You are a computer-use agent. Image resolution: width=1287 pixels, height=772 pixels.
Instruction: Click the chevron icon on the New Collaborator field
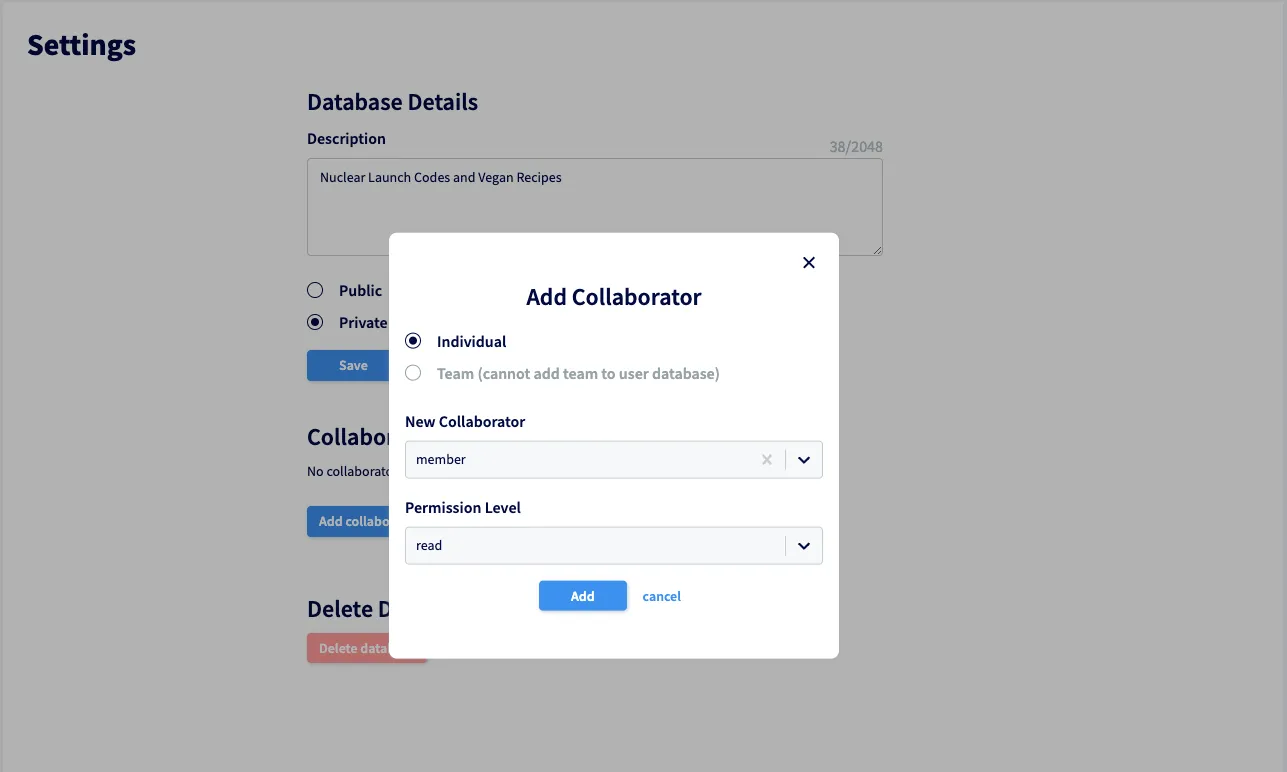point(803,459)
